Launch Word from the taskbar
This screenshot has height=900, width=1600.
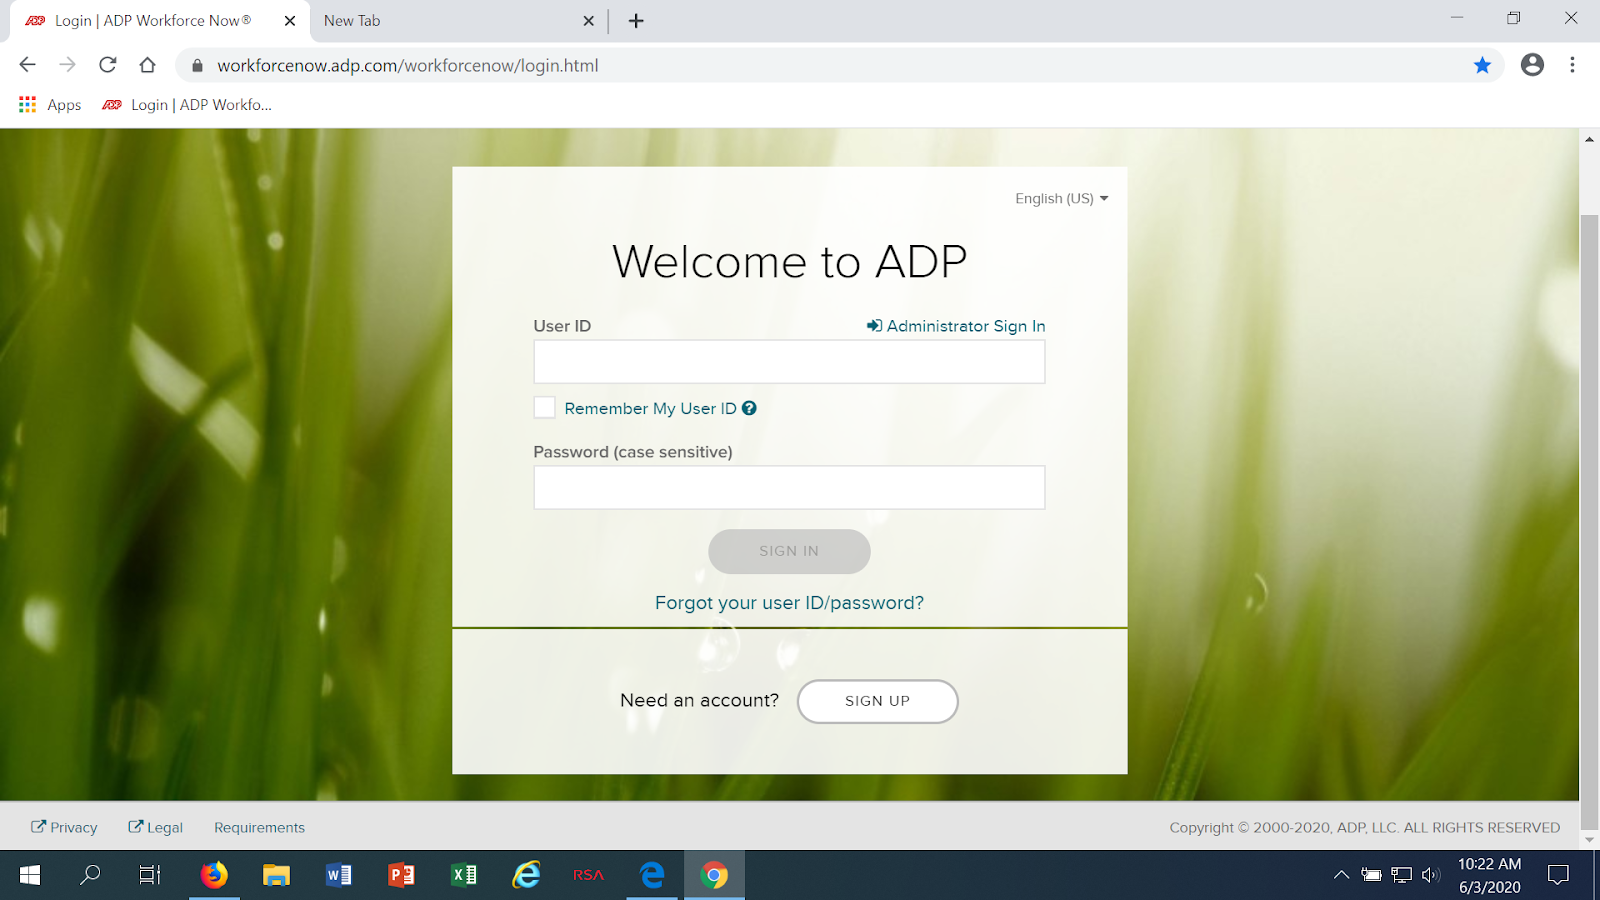click(x=339, y=875)
